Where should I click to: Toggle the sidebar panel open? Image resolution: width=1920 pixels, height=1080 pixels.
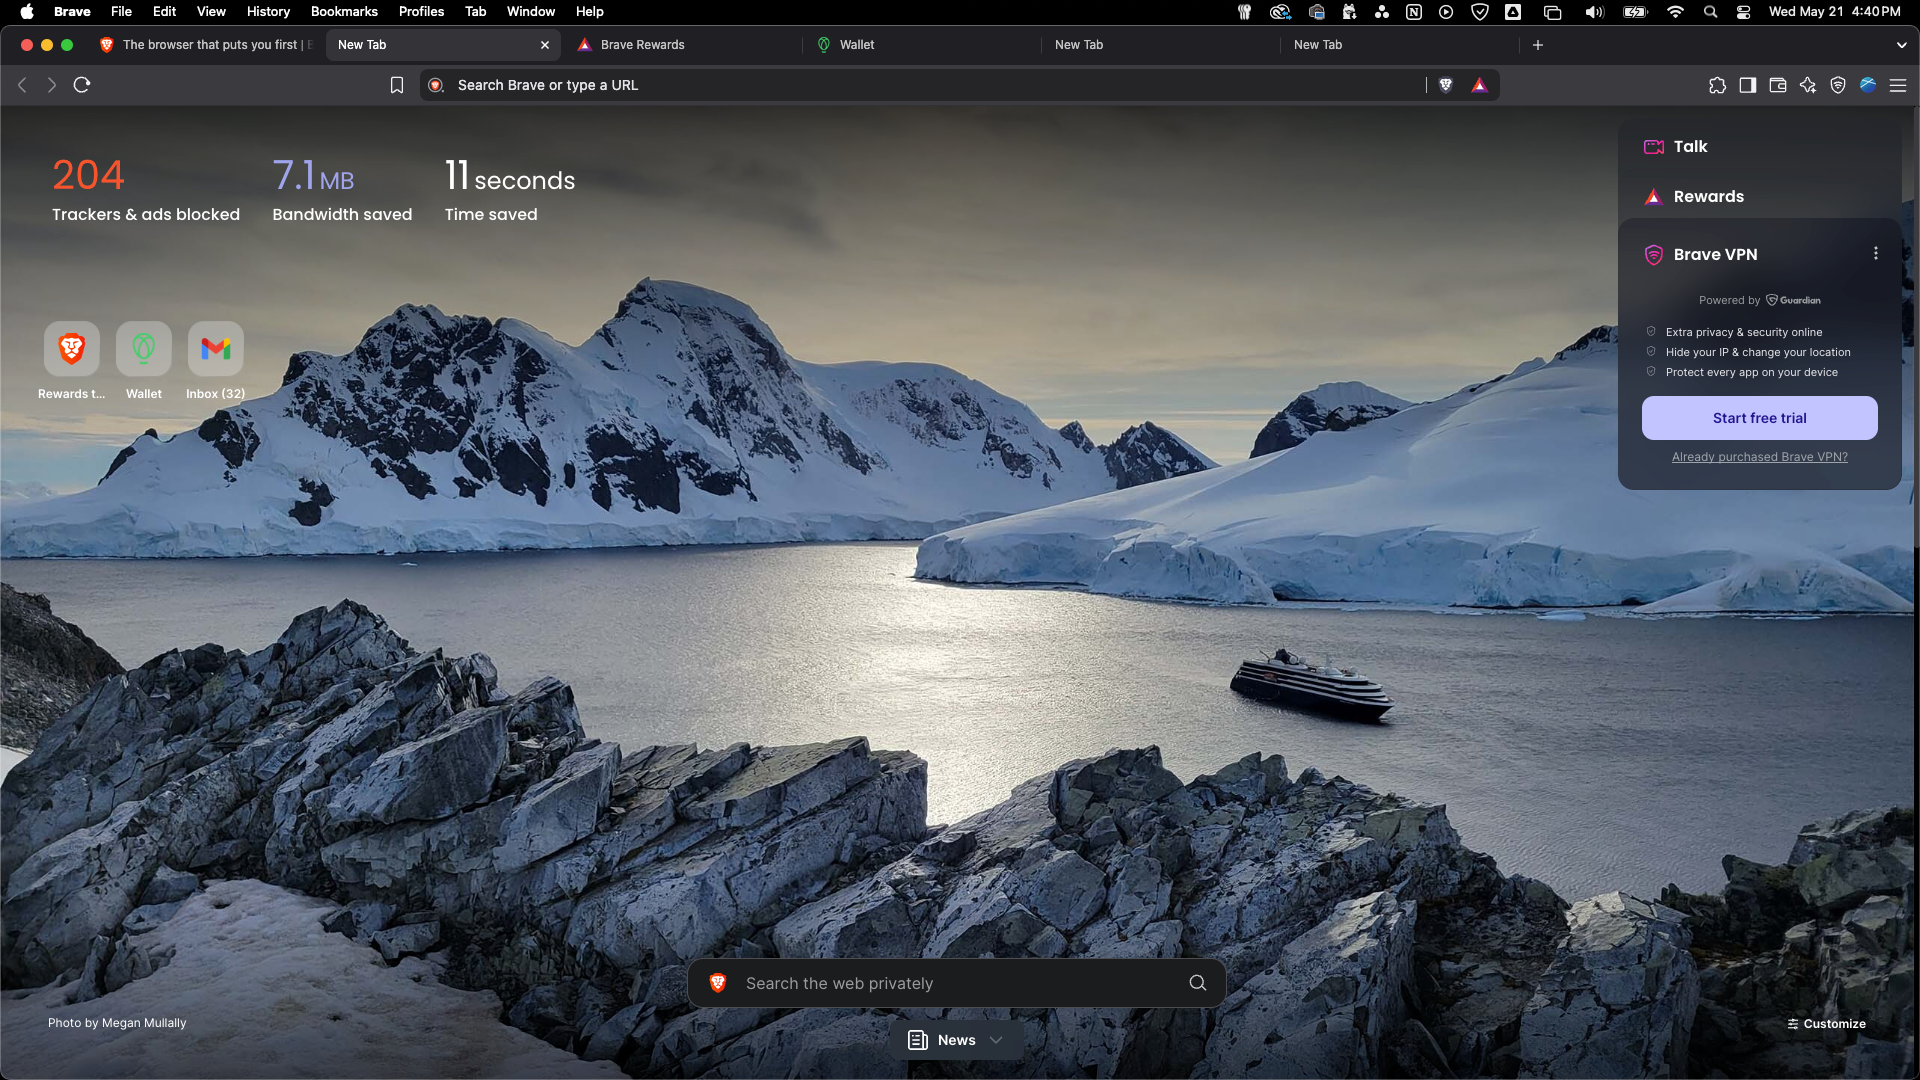(1748, 85)
